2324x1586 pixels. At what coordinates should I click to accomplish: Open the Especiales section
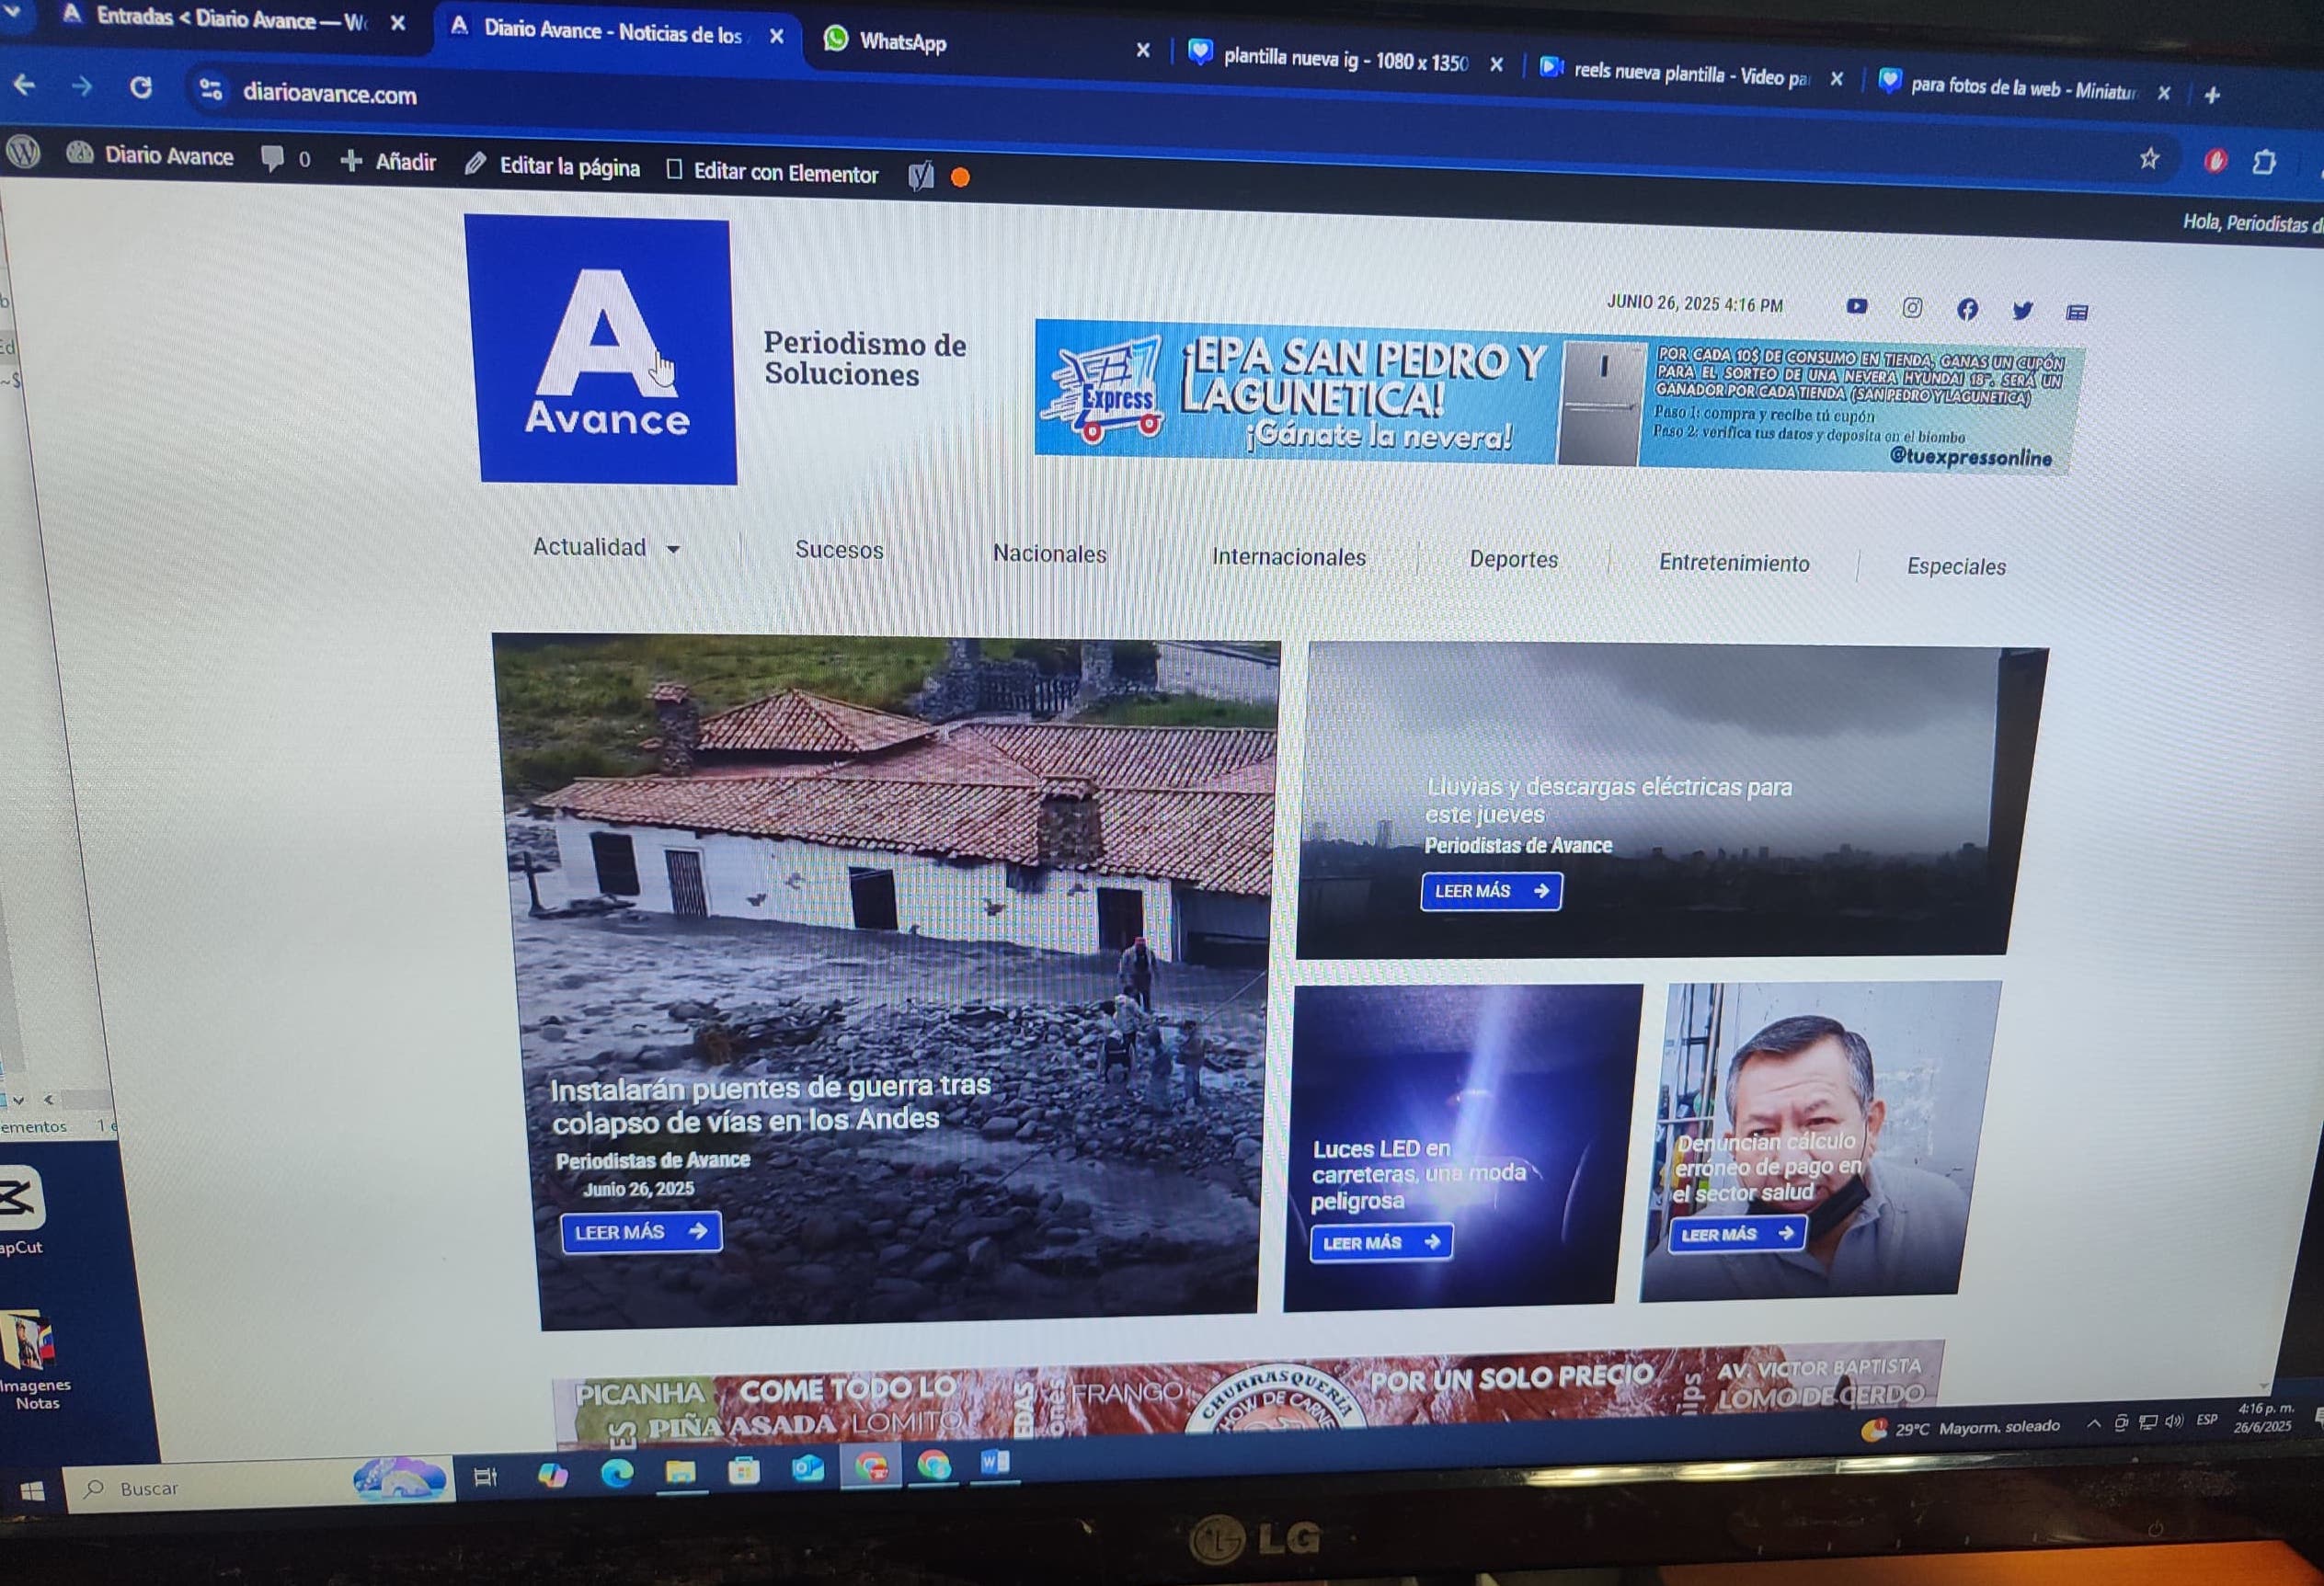pyautogui.click(x=1956, y=566)
